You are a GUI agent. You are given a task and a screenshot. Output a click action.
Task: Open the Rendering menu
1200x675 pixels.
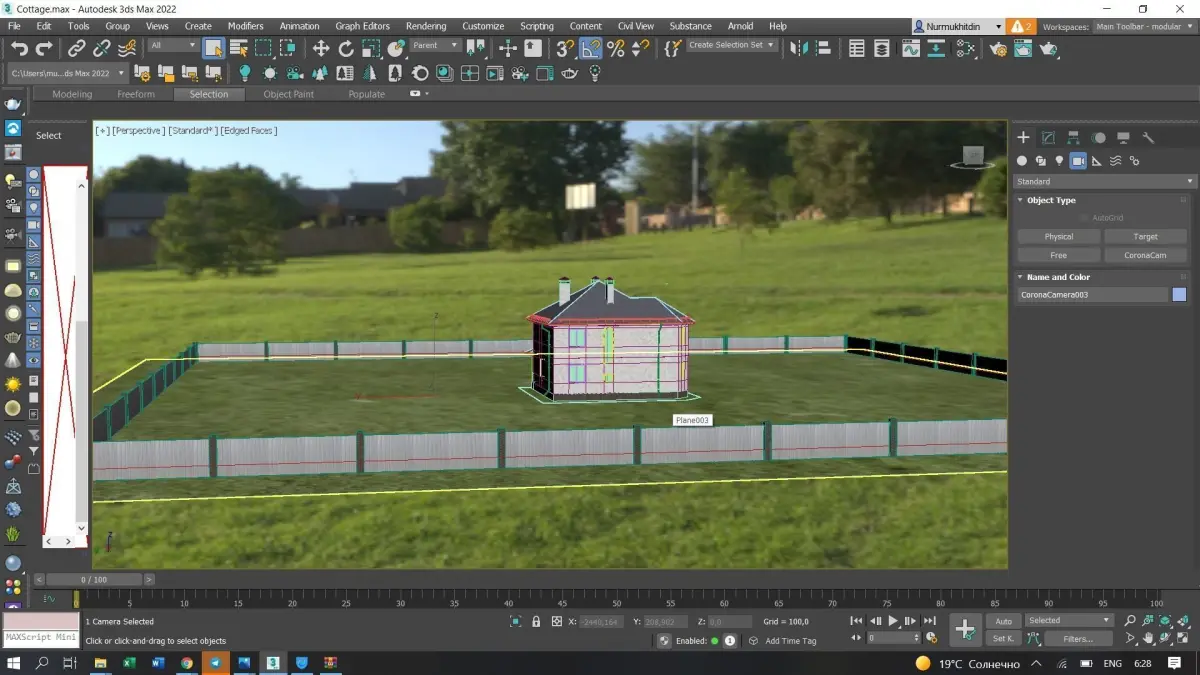point(426,26)
